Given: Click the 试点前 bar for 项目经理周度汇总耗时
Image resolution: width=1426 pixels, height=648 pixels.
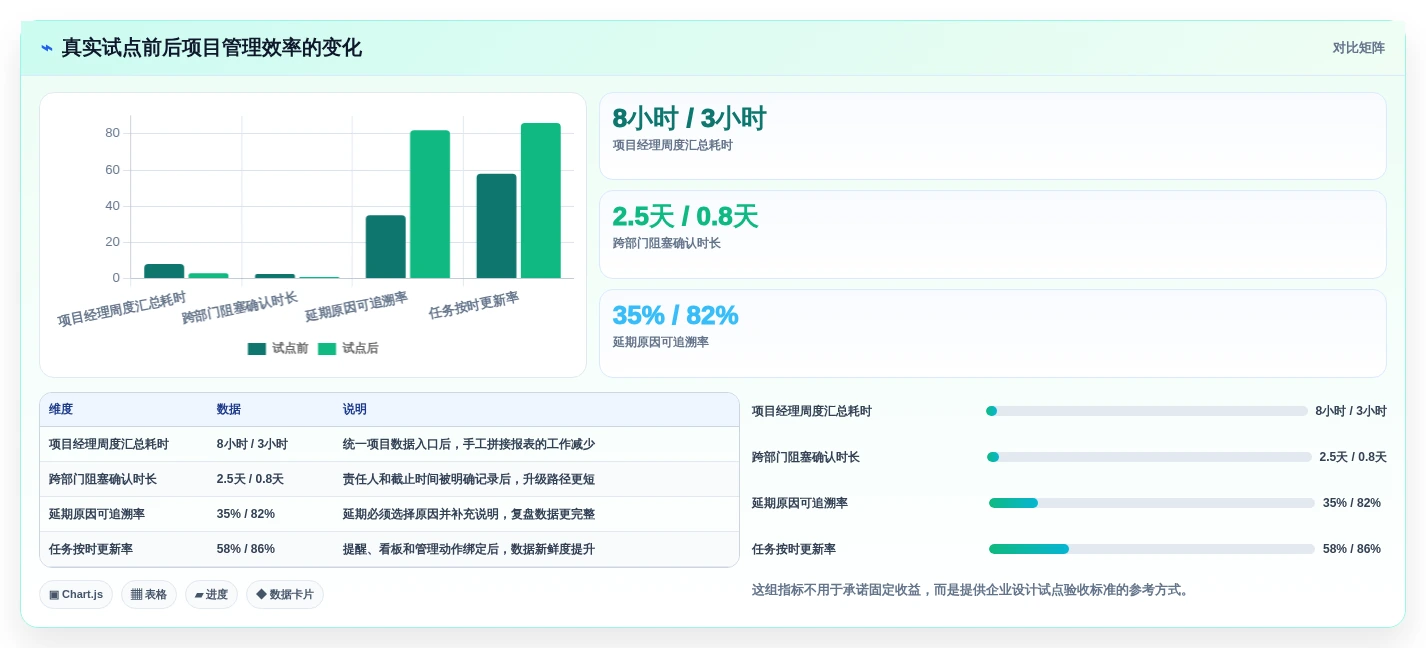Looking at the screenshot, I should tap(164, 271).
